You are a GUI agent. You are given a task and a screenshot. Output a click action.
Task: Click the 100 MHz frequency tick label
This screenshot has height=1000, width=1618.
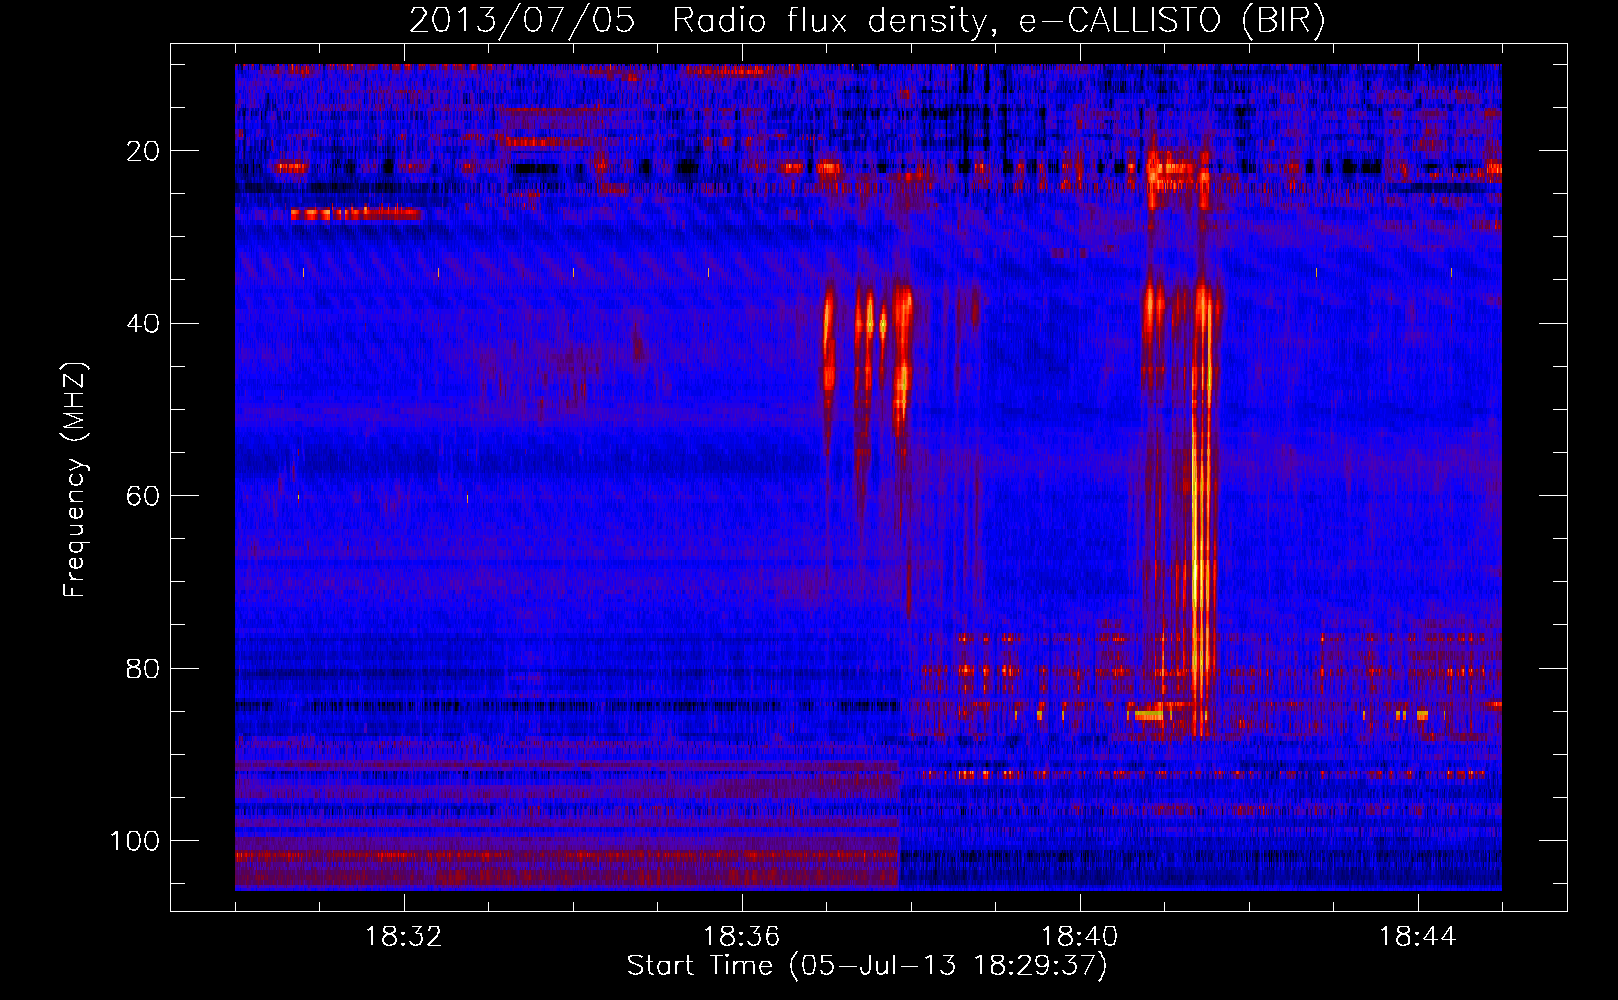coord(135,841)
